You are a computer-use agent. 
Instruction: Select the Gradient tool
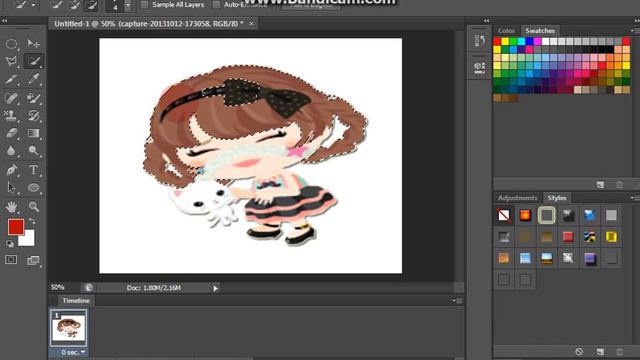(x=33, y=133)
